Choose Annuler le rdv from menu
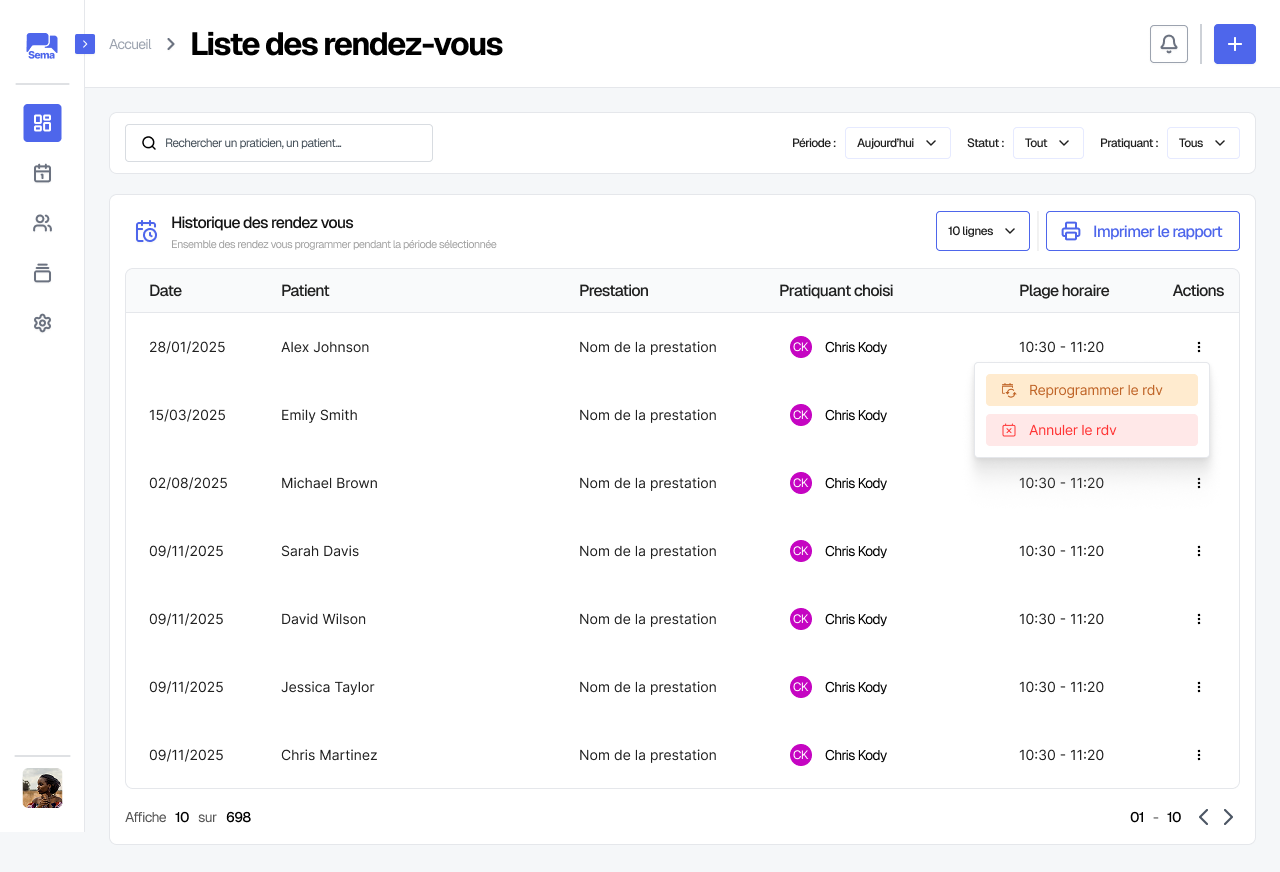The width and height of the screenshot is (1280, 872). [x=1092, y=430]
